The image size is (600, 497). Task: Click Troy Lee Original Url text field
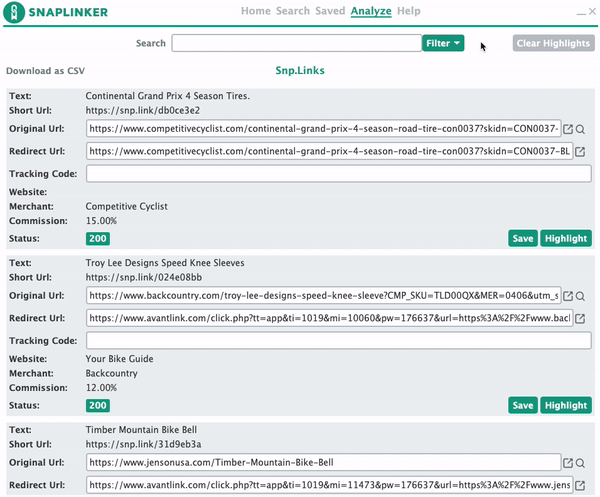[324, 295]
